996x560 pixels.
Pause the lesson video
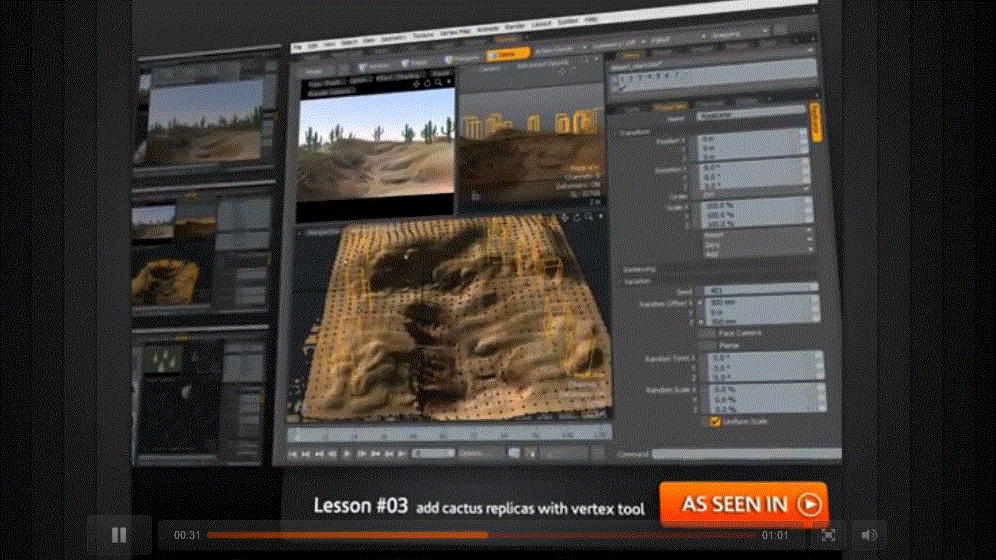tap(119, 535)
